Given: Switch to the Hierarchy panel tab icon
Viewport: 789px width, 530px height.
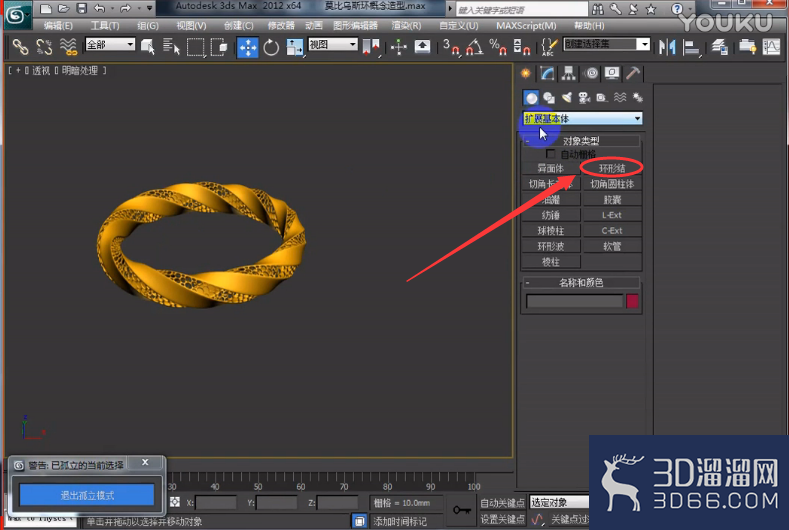Looking at the screenshot, I should 569,73.
